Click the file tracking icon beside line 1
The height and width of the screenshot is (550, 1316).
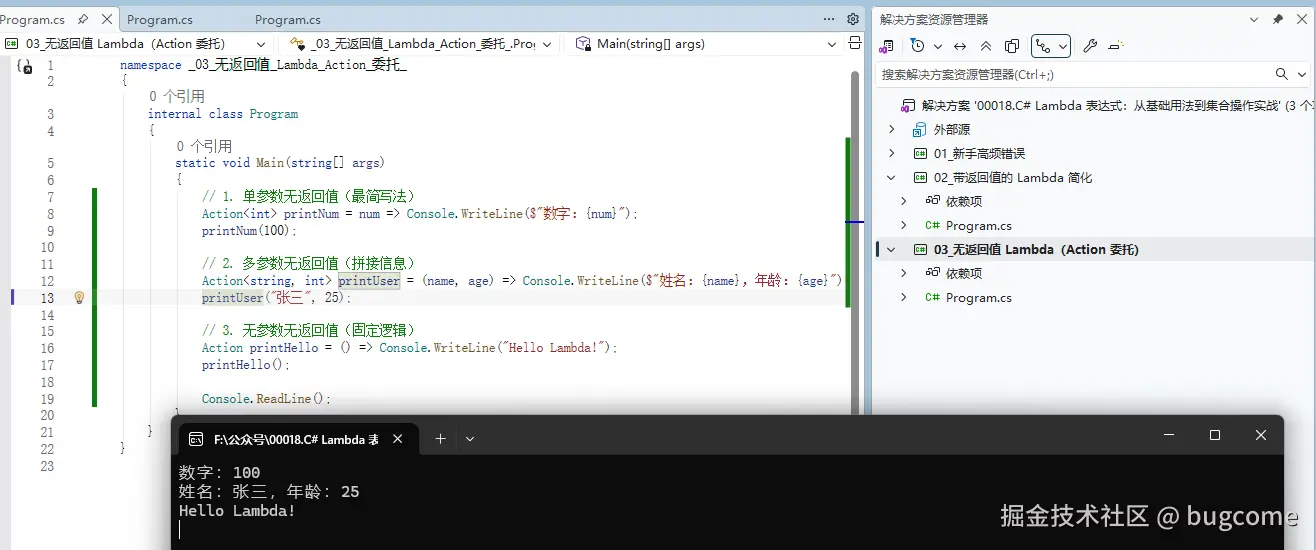click(25, 66)
